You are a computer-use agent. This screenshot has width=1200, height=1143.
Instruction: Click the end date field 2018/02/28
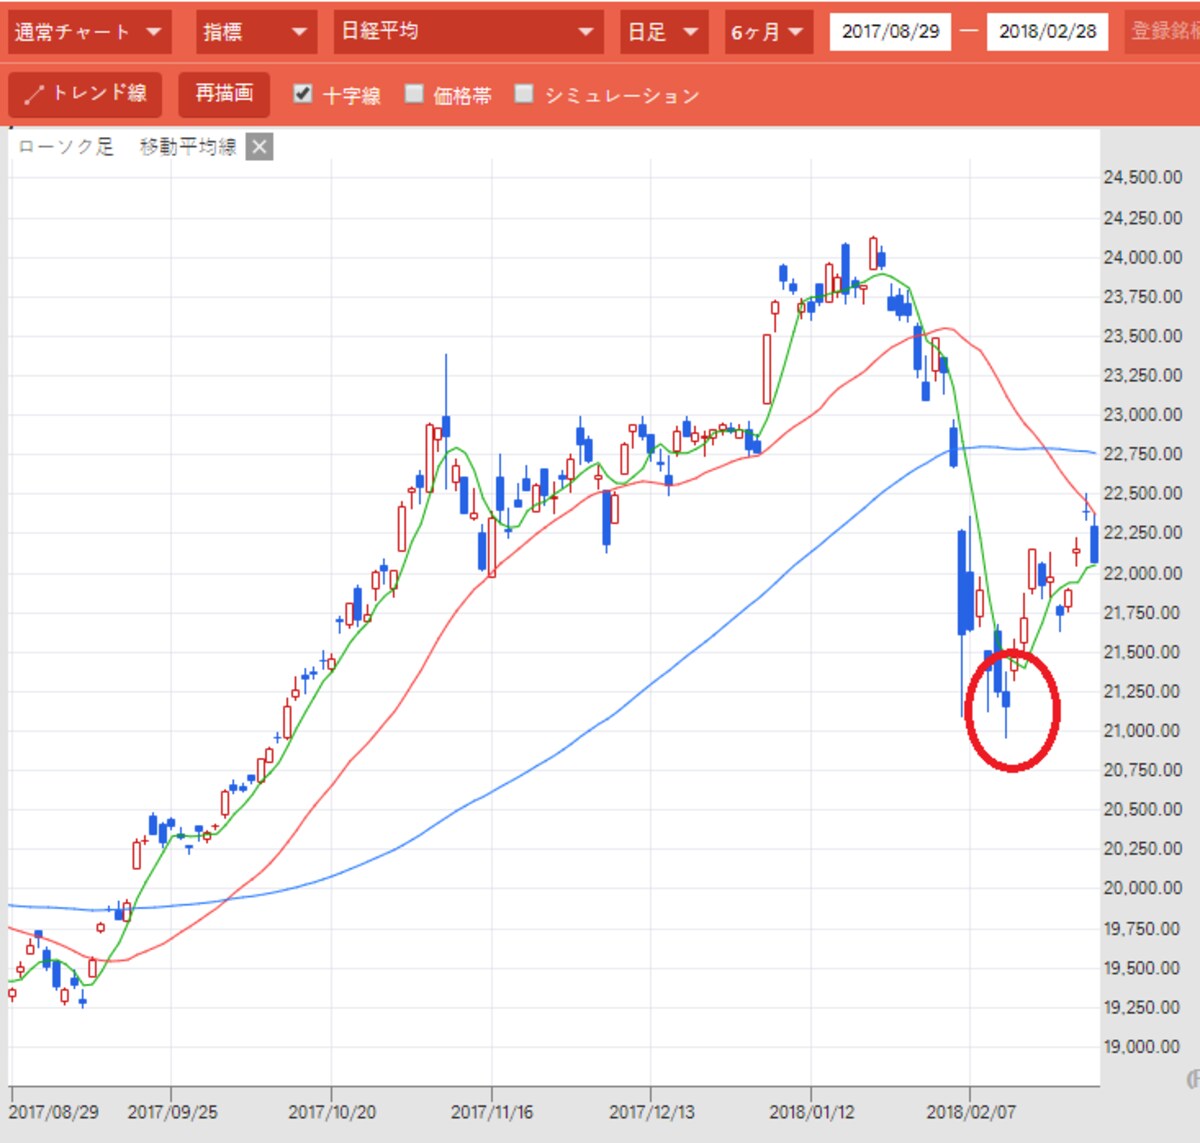click(1047, 32)
